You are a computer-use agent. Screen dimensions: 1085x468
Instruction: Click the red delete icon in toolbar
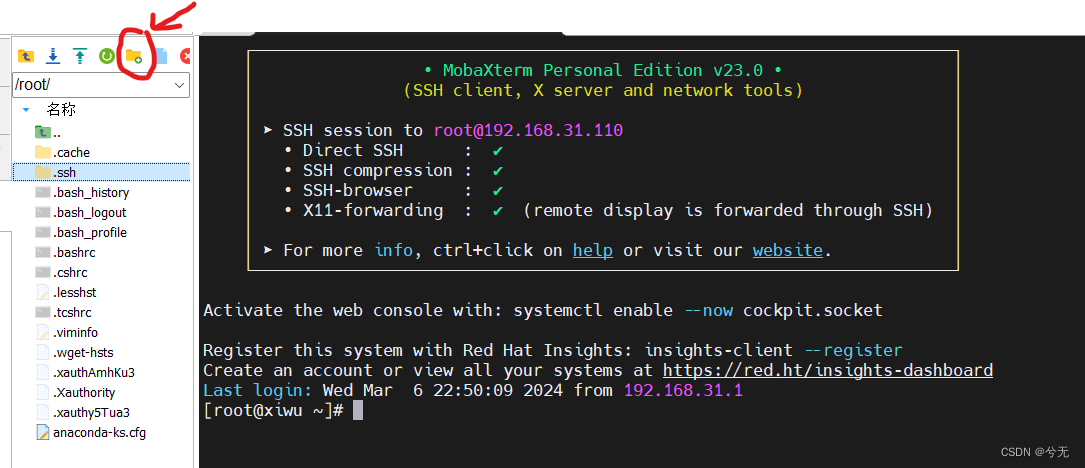coord(185,56)
